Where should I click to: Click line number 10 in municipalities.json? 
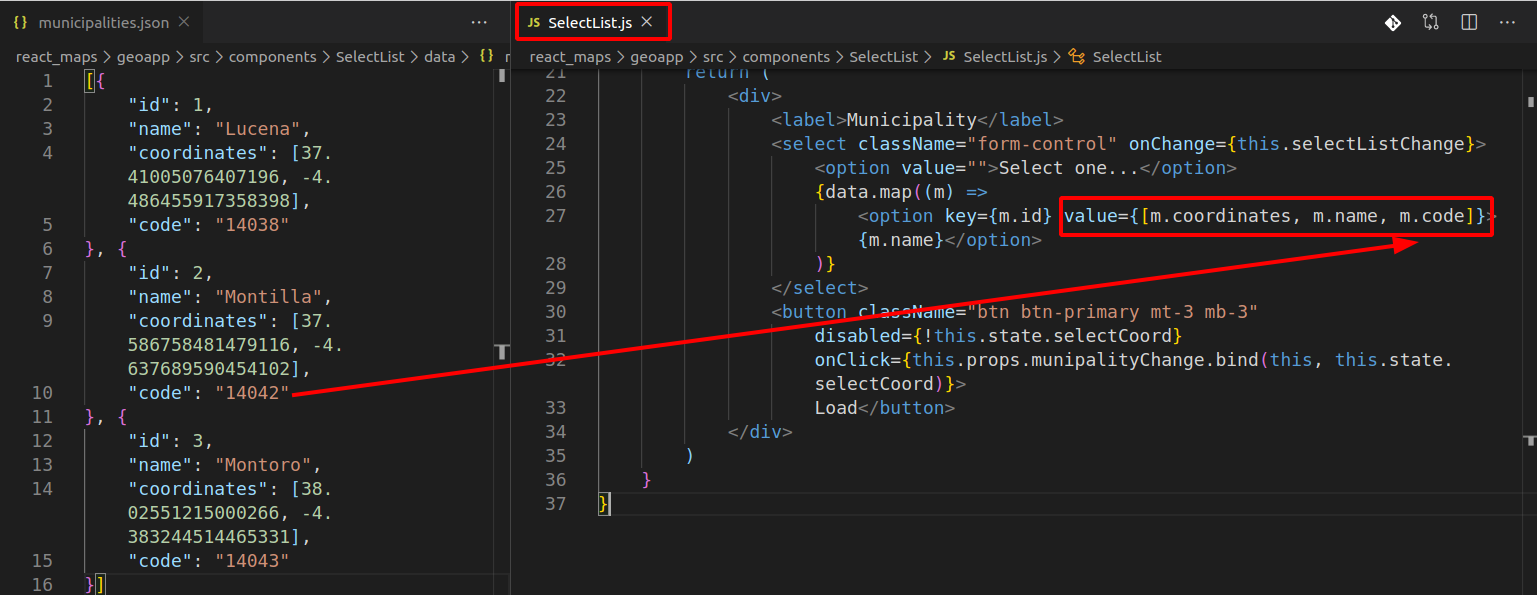(42, 393)
